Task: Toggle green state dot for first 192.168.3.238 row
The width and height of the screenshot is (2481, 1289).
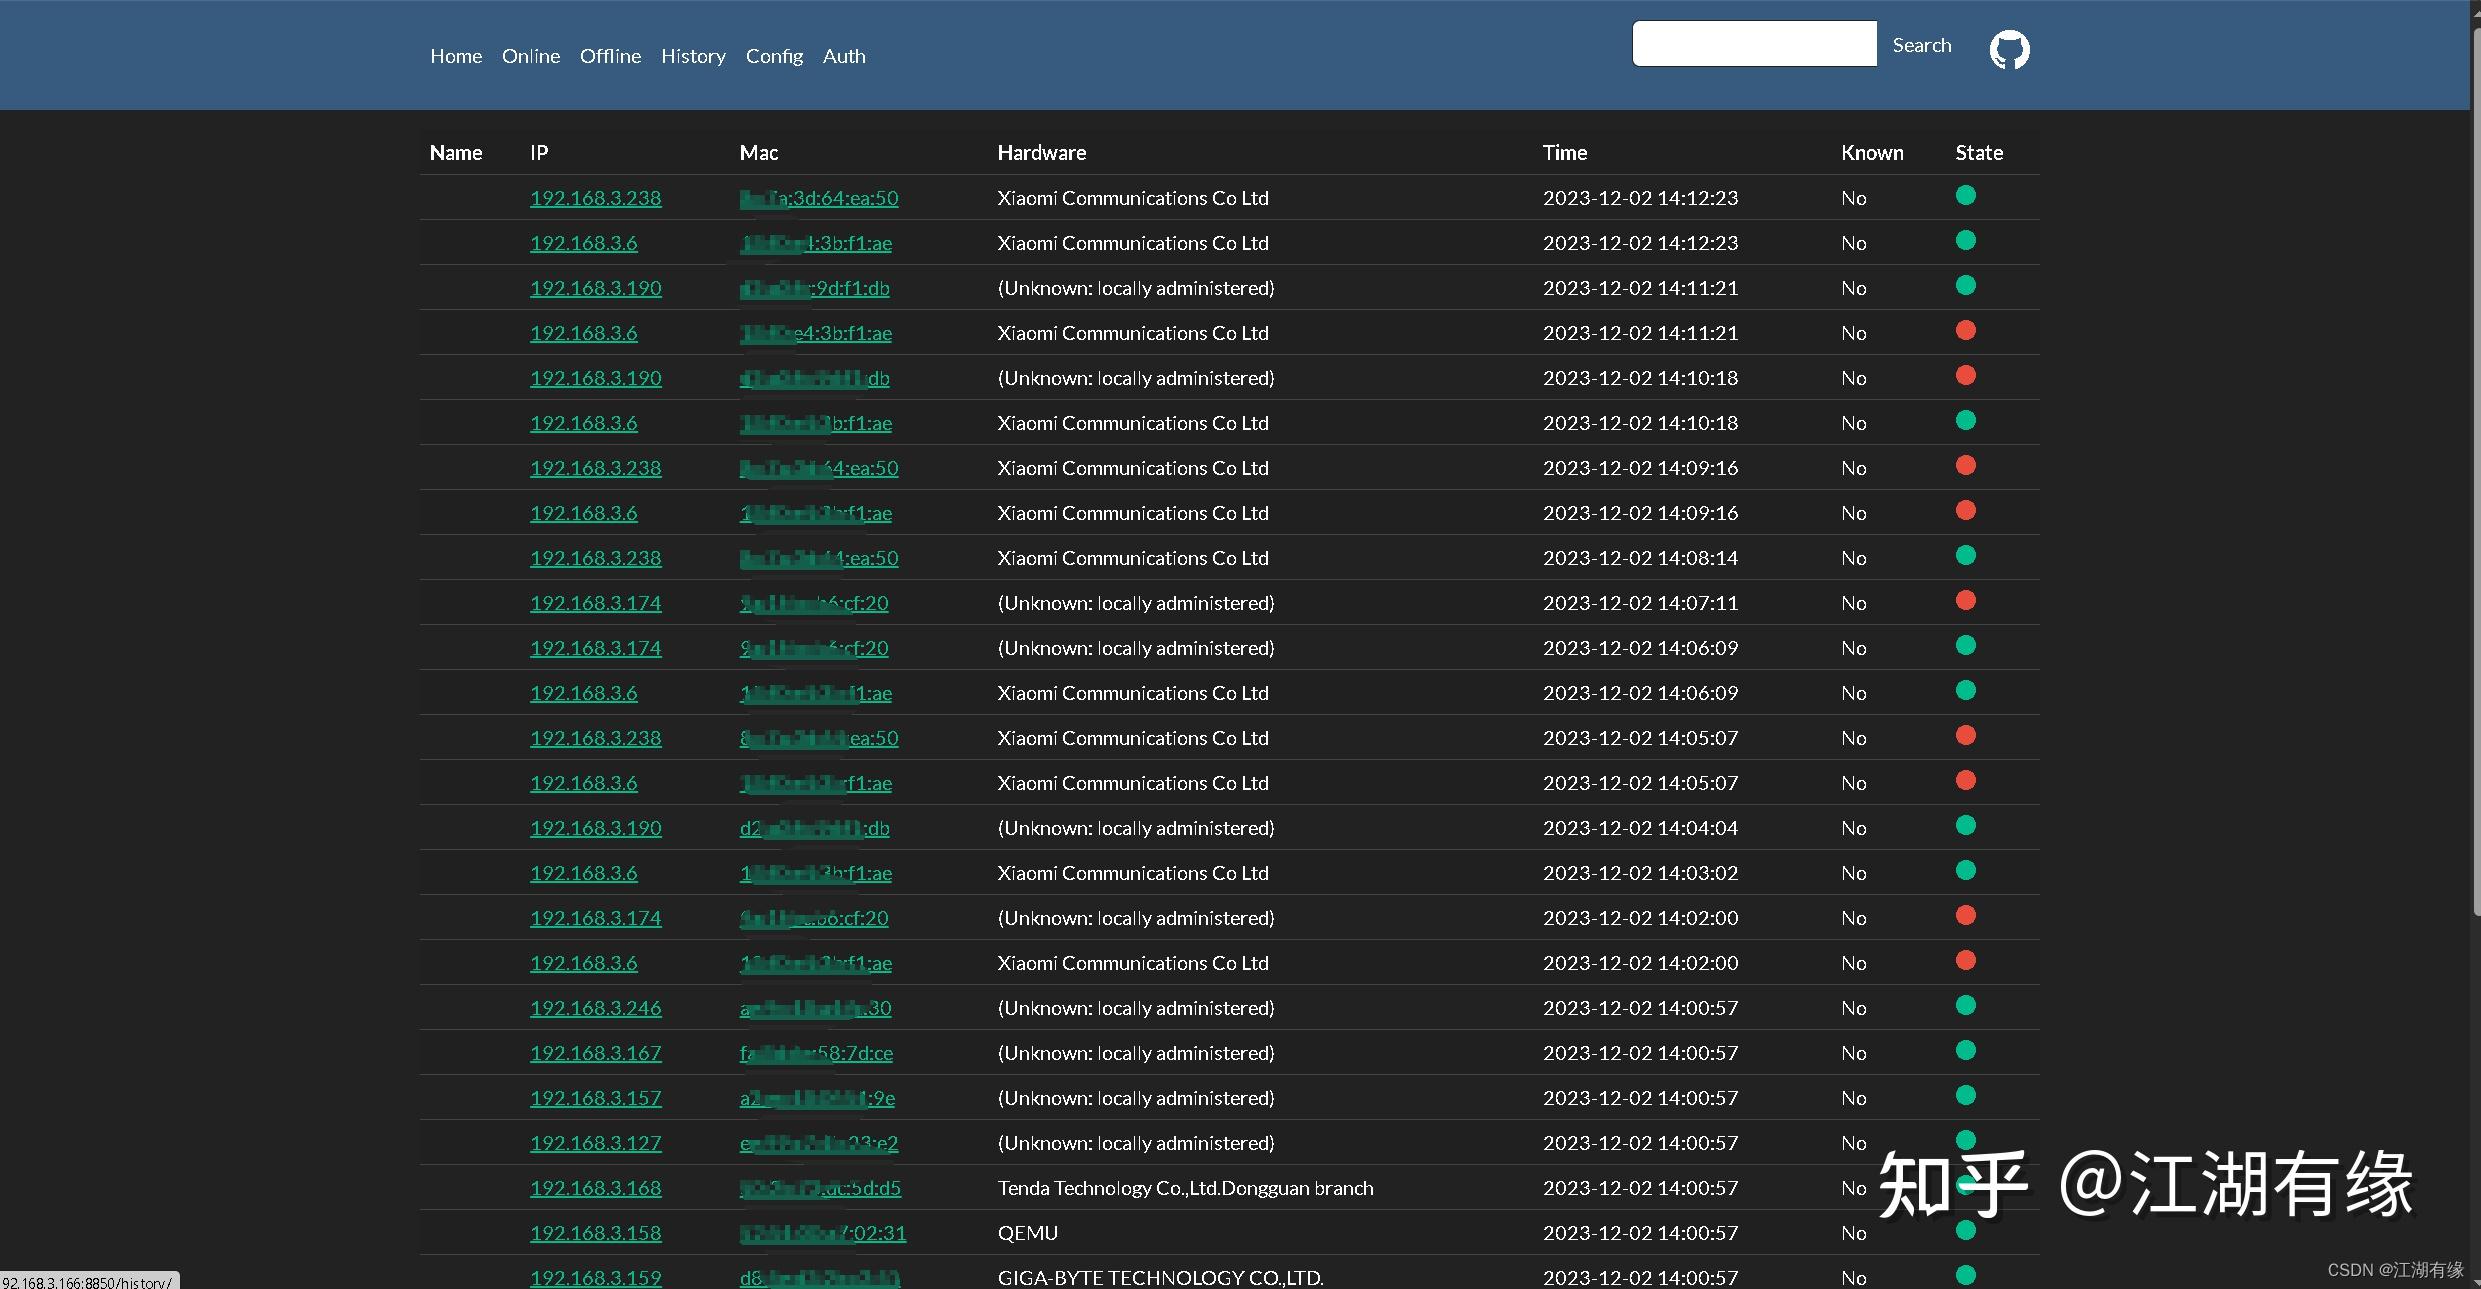Action: [1966, 196]
